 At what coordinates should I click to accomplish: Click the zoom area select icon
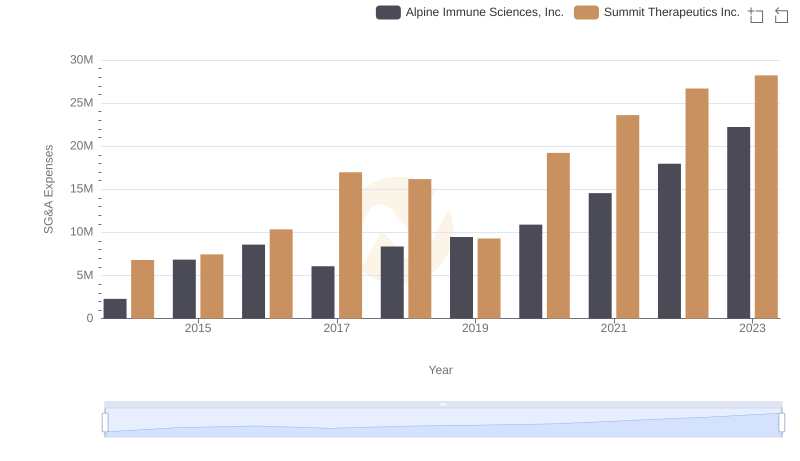point(756,15)
